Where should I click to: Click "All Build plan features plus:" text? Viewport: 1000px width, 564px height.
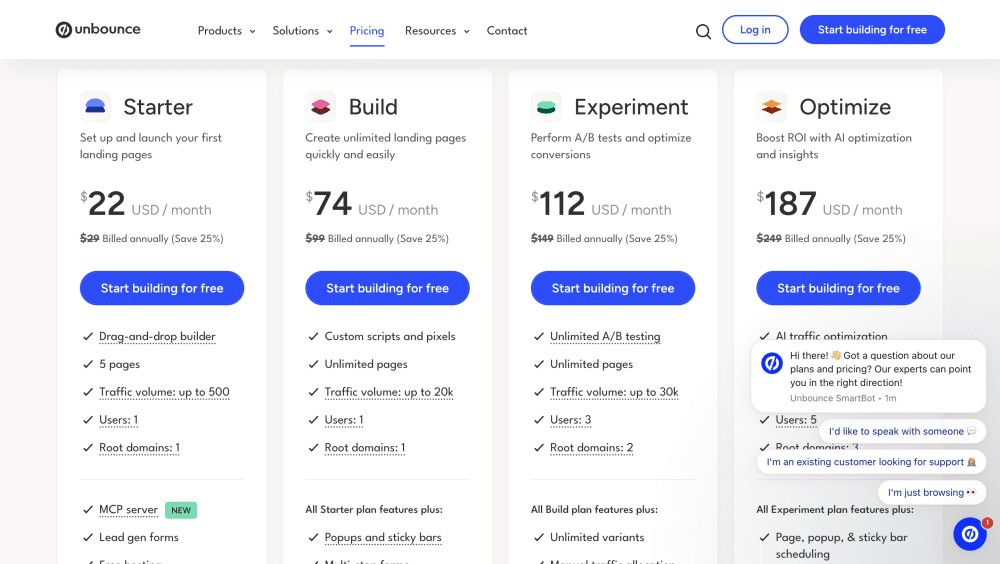[594, 510]
